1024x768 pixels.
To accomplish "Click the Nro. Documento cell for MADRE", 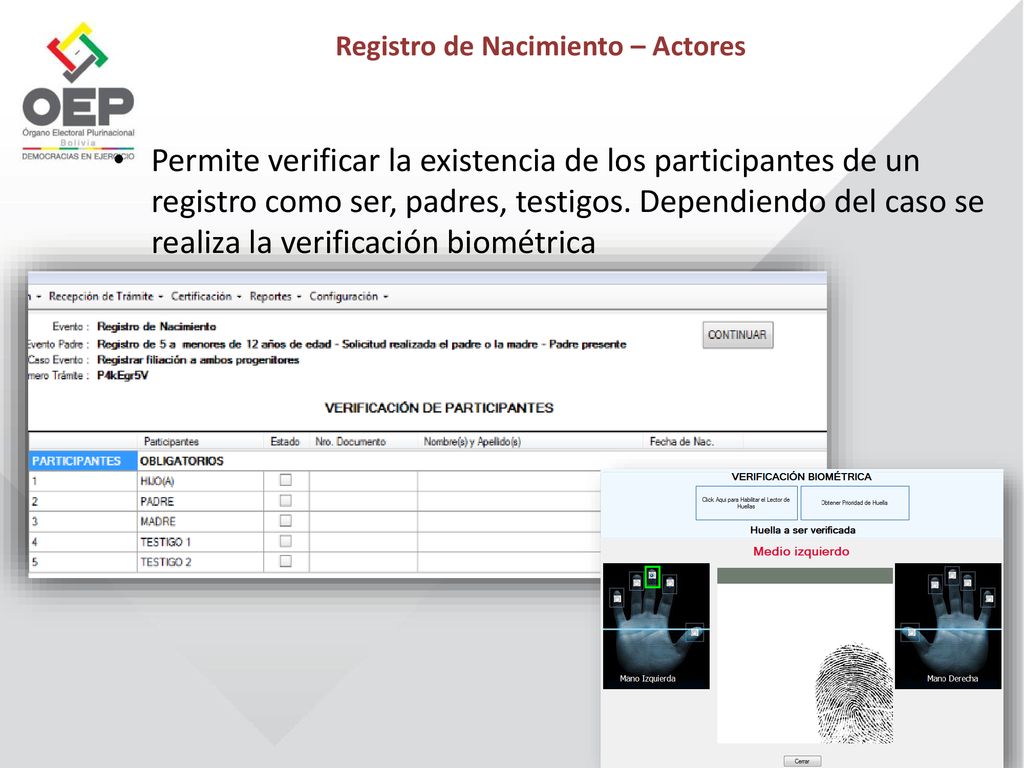I will 363,521.
